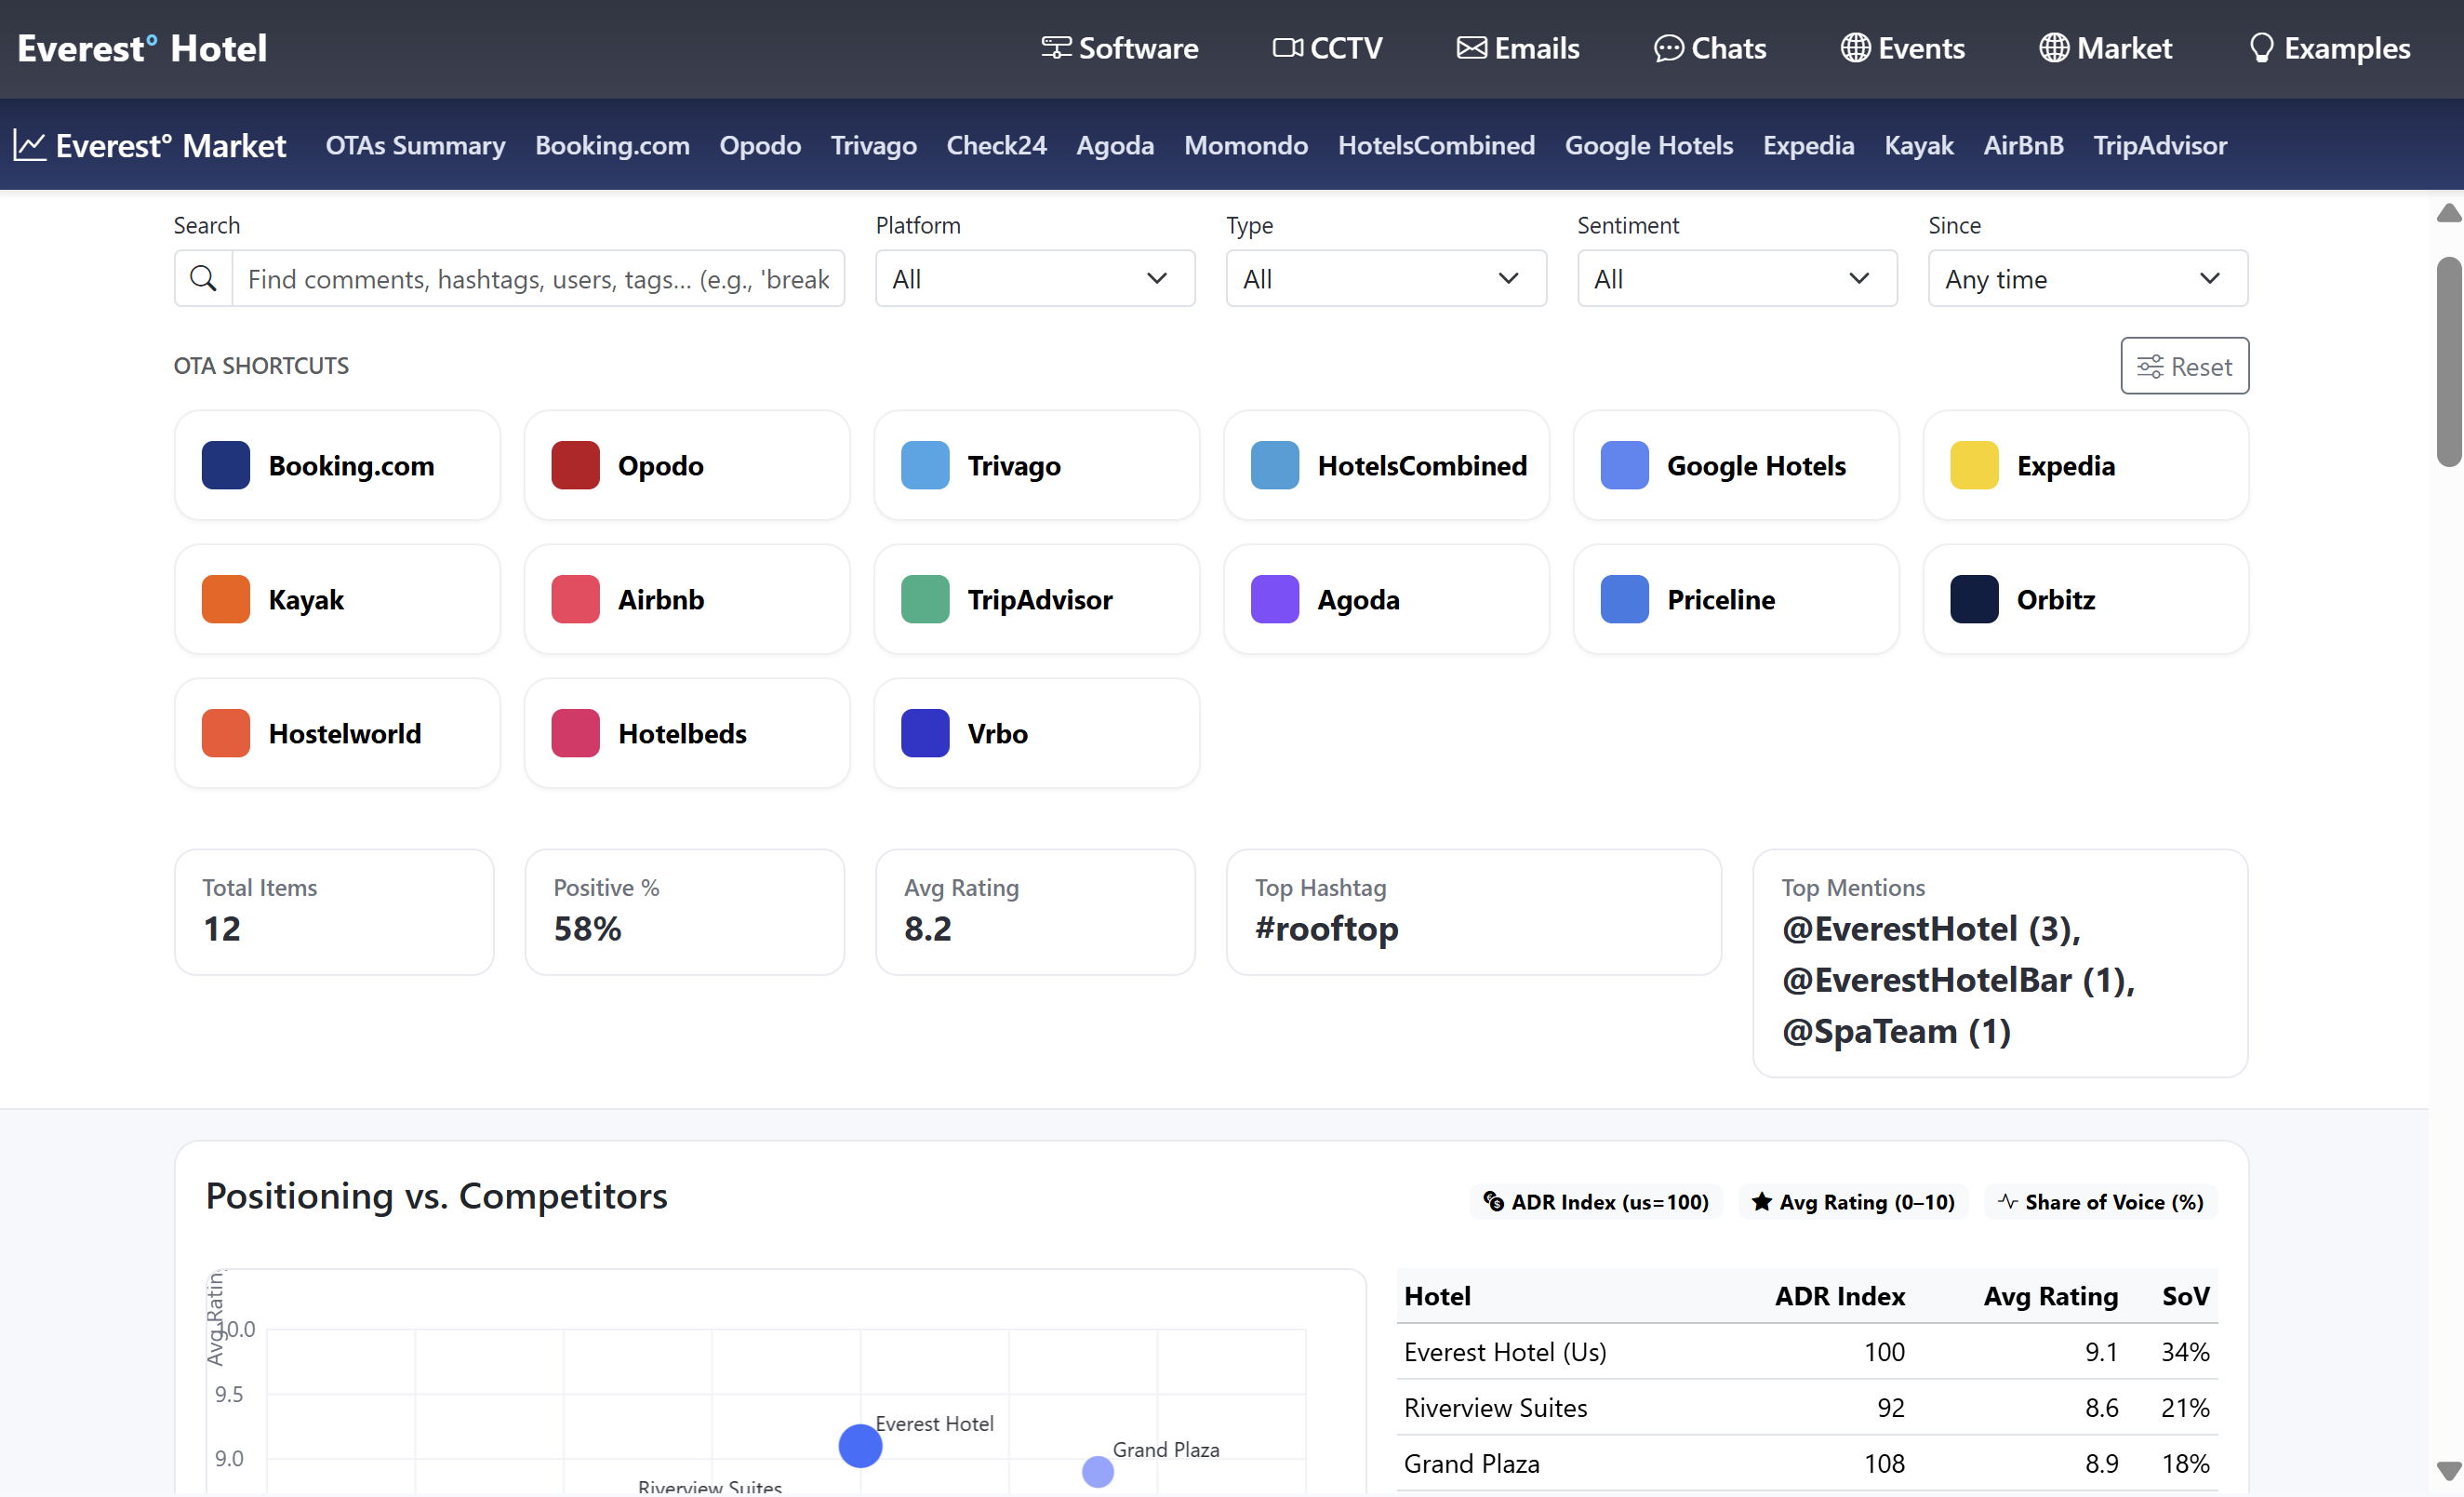Open the Platform dropdown
Image resolution: width=2464 pixels, height=1497 pixels.
click(x=1034, y=279)
